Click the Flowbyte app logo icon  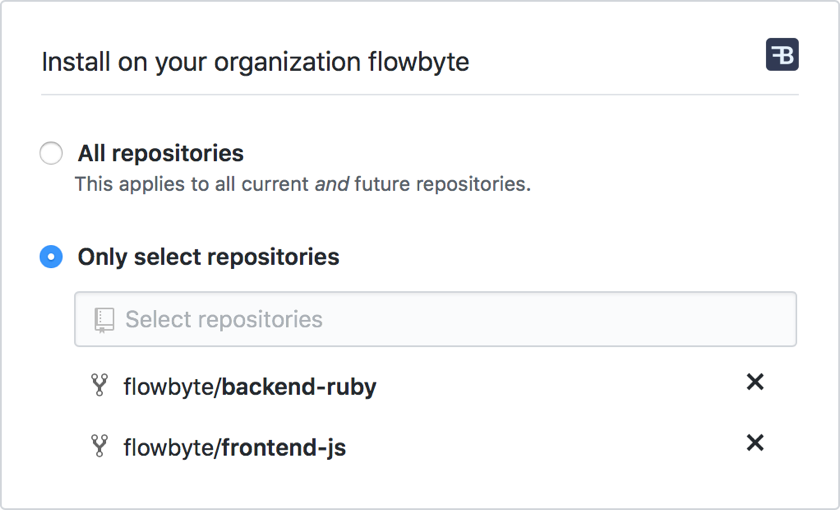pos(782,55)
